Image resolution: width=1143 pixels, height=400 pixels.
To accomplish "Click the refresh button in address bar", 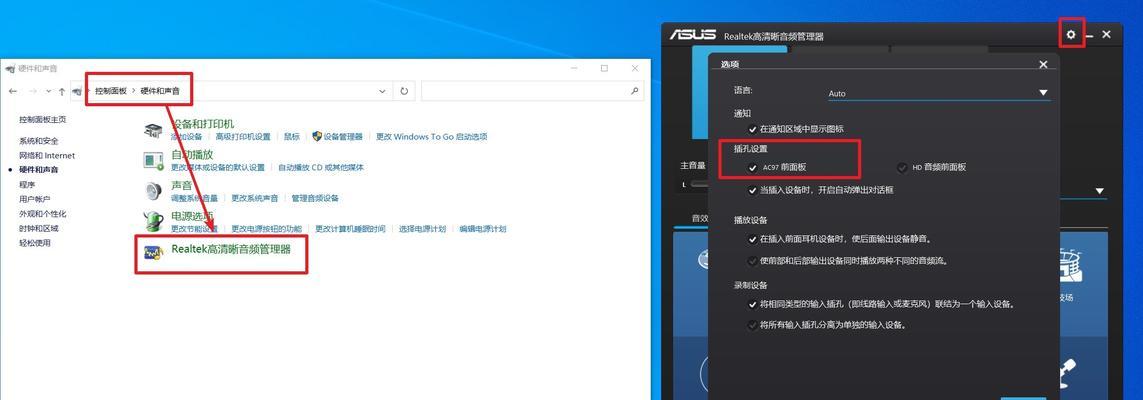I will tap(404, 91).
